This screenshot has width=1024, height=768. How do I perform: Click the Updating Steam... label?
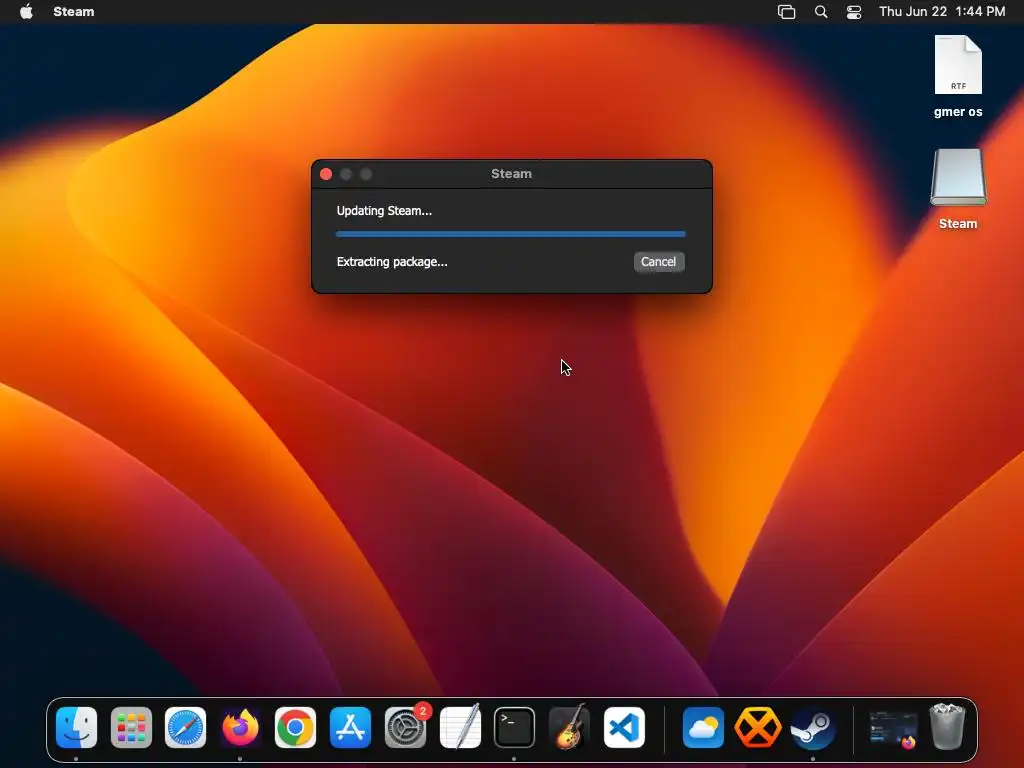tap(384, 211)
